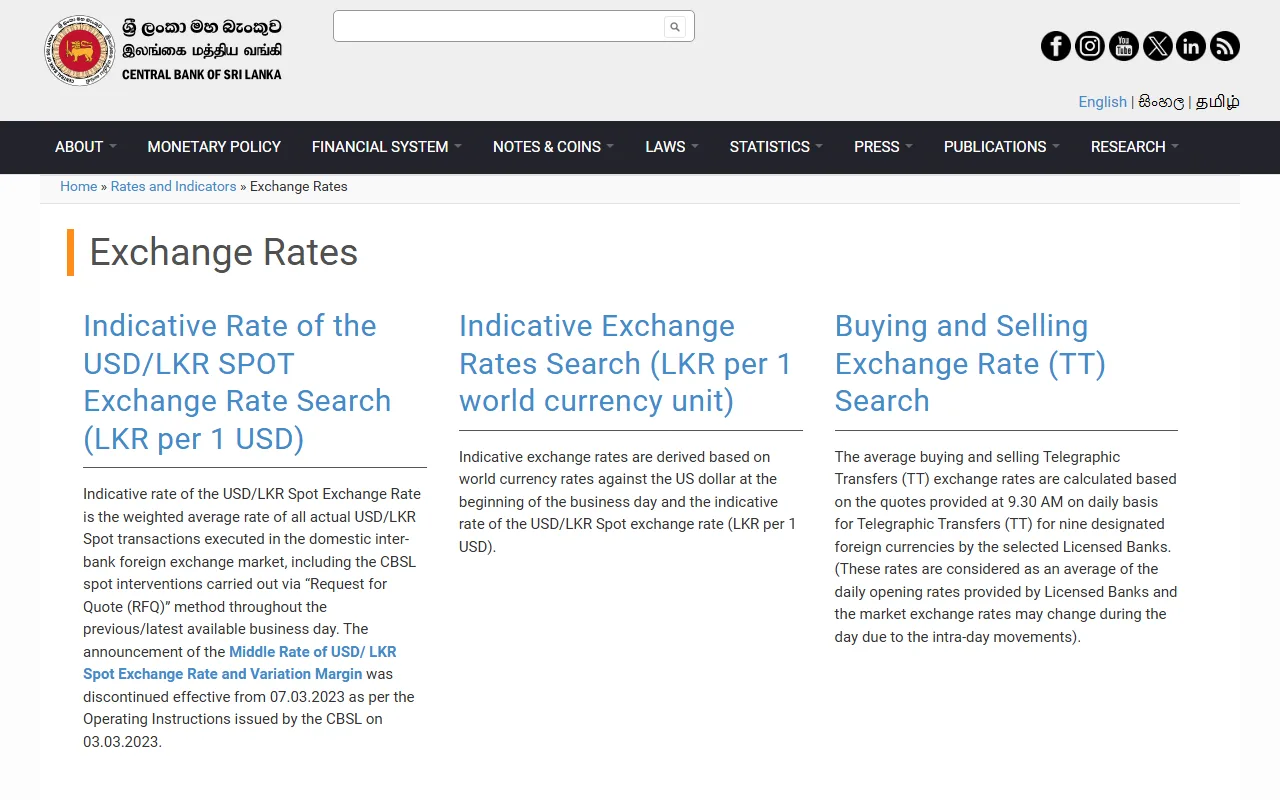Open Buying and Selling Exchange Rate (TT) Search
Viewport: 1280px width, 800px height.
coord(970,363)
